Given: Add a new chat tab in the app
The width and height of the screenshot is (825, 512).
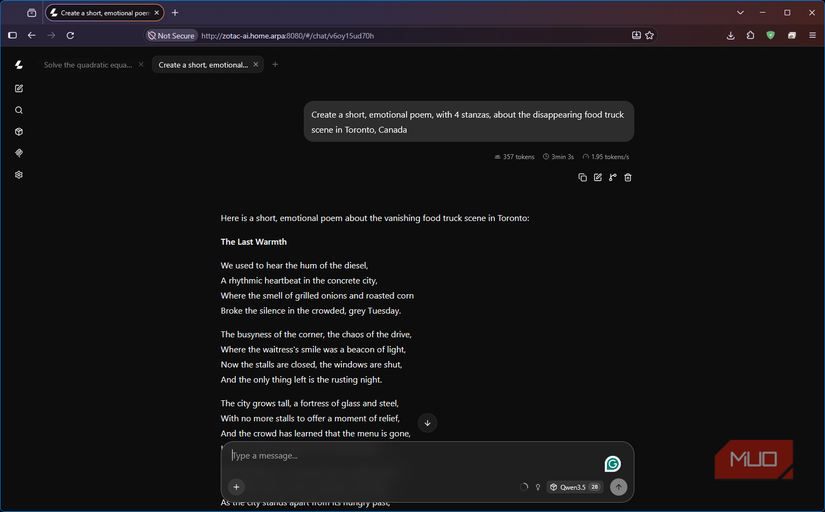Looking at the screenshot, I should coord(275,64).
